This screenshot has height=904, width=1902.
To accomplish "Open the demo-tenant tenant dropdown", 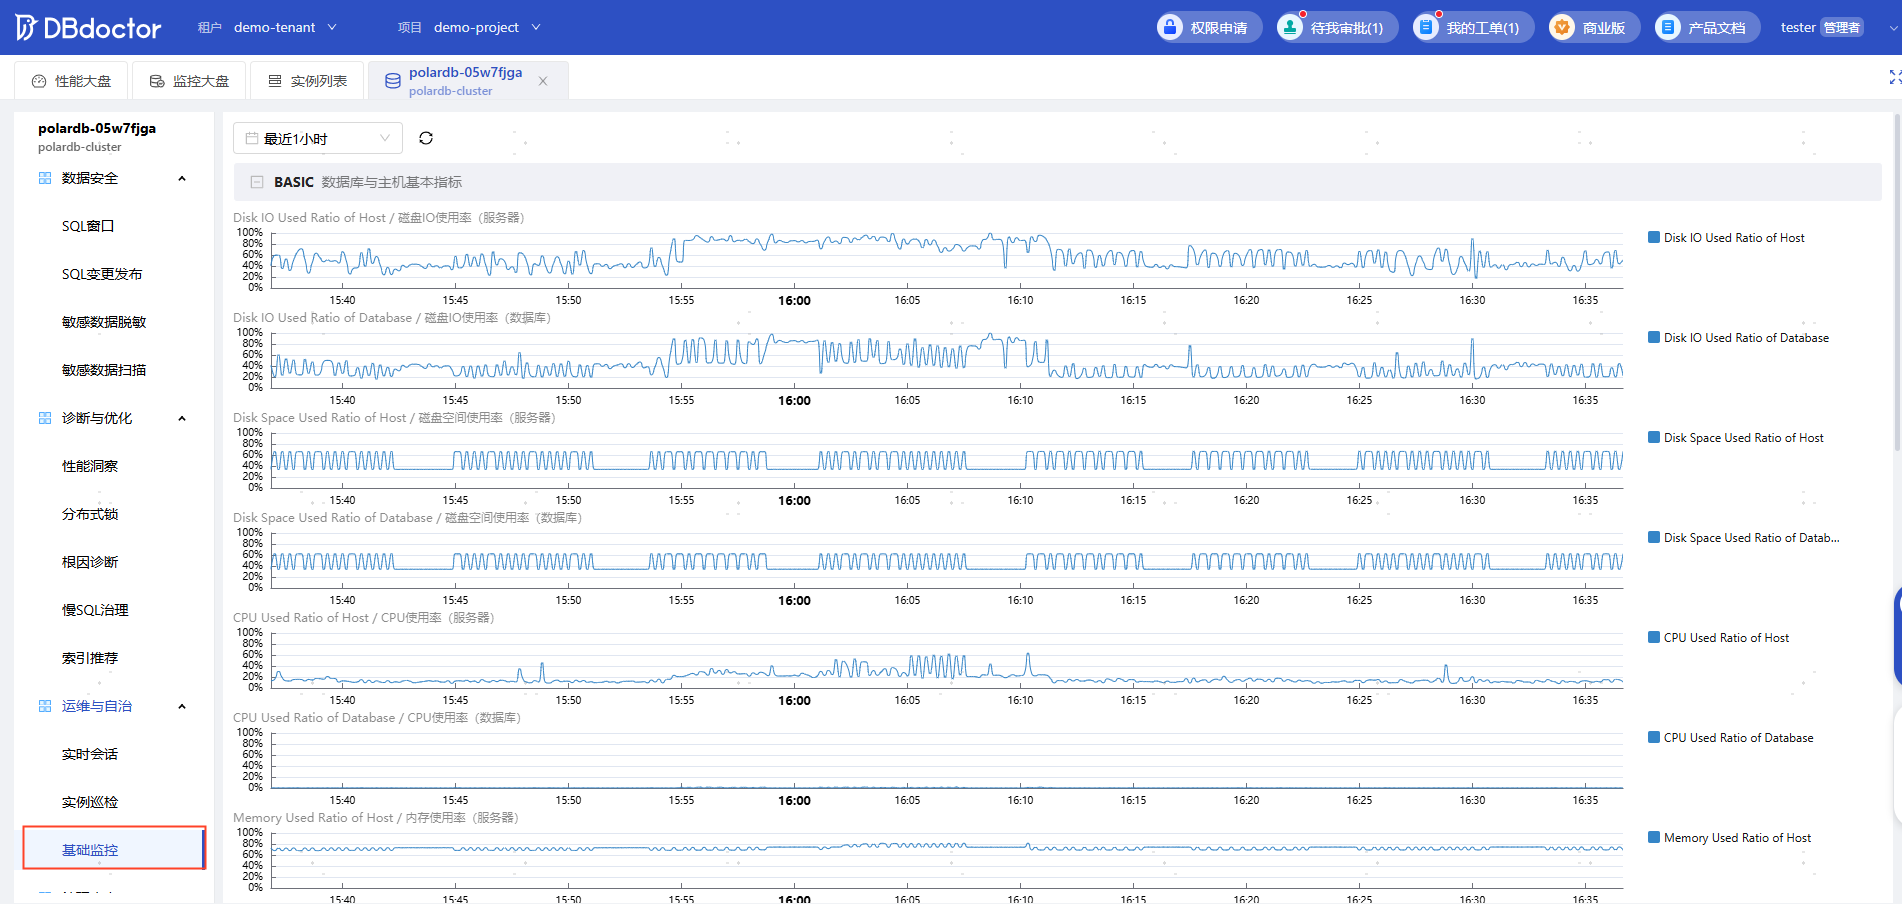I will coord(285,27).
